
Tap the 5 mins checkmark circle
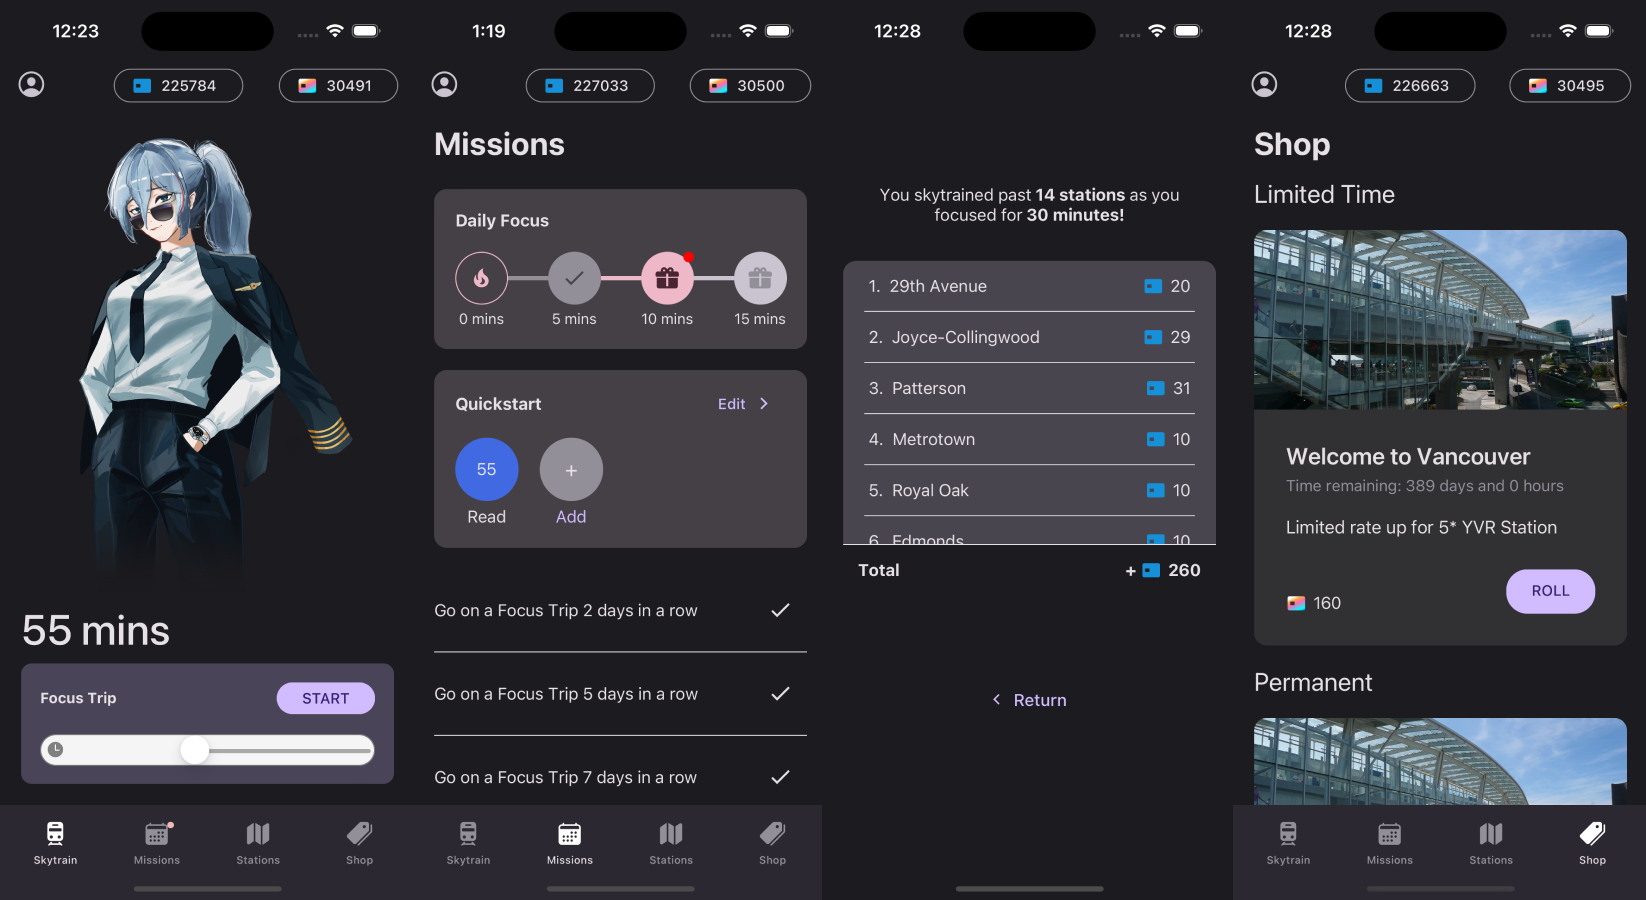click(574, 278)
